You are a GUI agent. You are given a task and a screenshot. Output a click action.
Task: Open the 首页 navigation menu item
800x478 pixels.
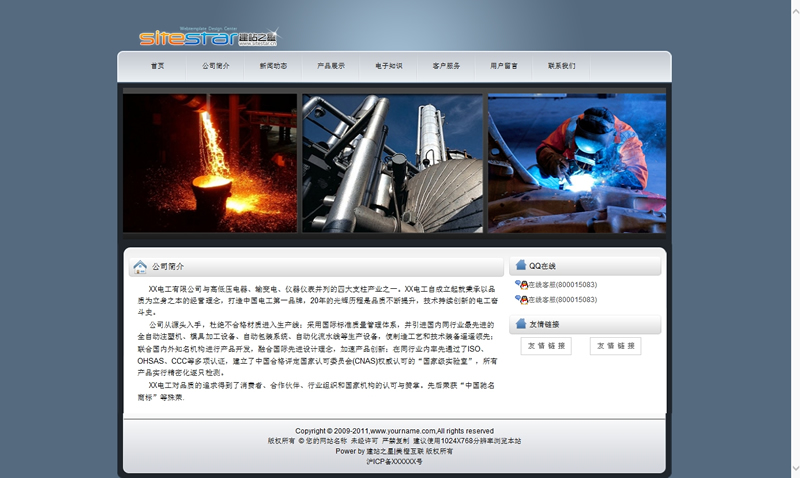pos(158,66)
